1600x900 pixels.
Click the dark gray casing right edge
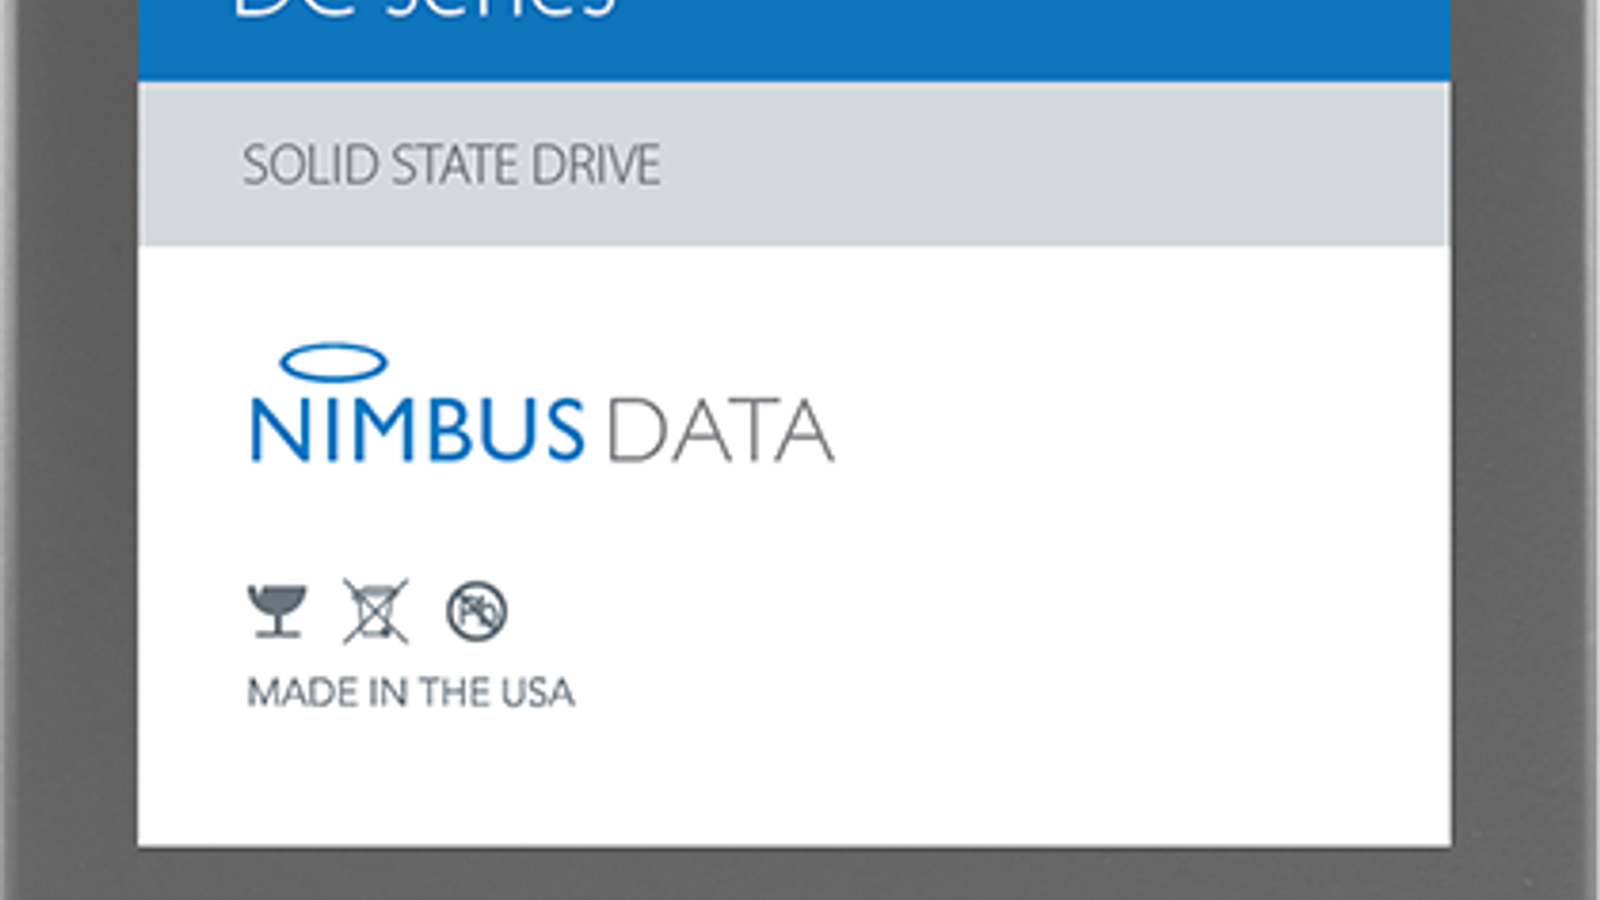tap(1520, 450)
